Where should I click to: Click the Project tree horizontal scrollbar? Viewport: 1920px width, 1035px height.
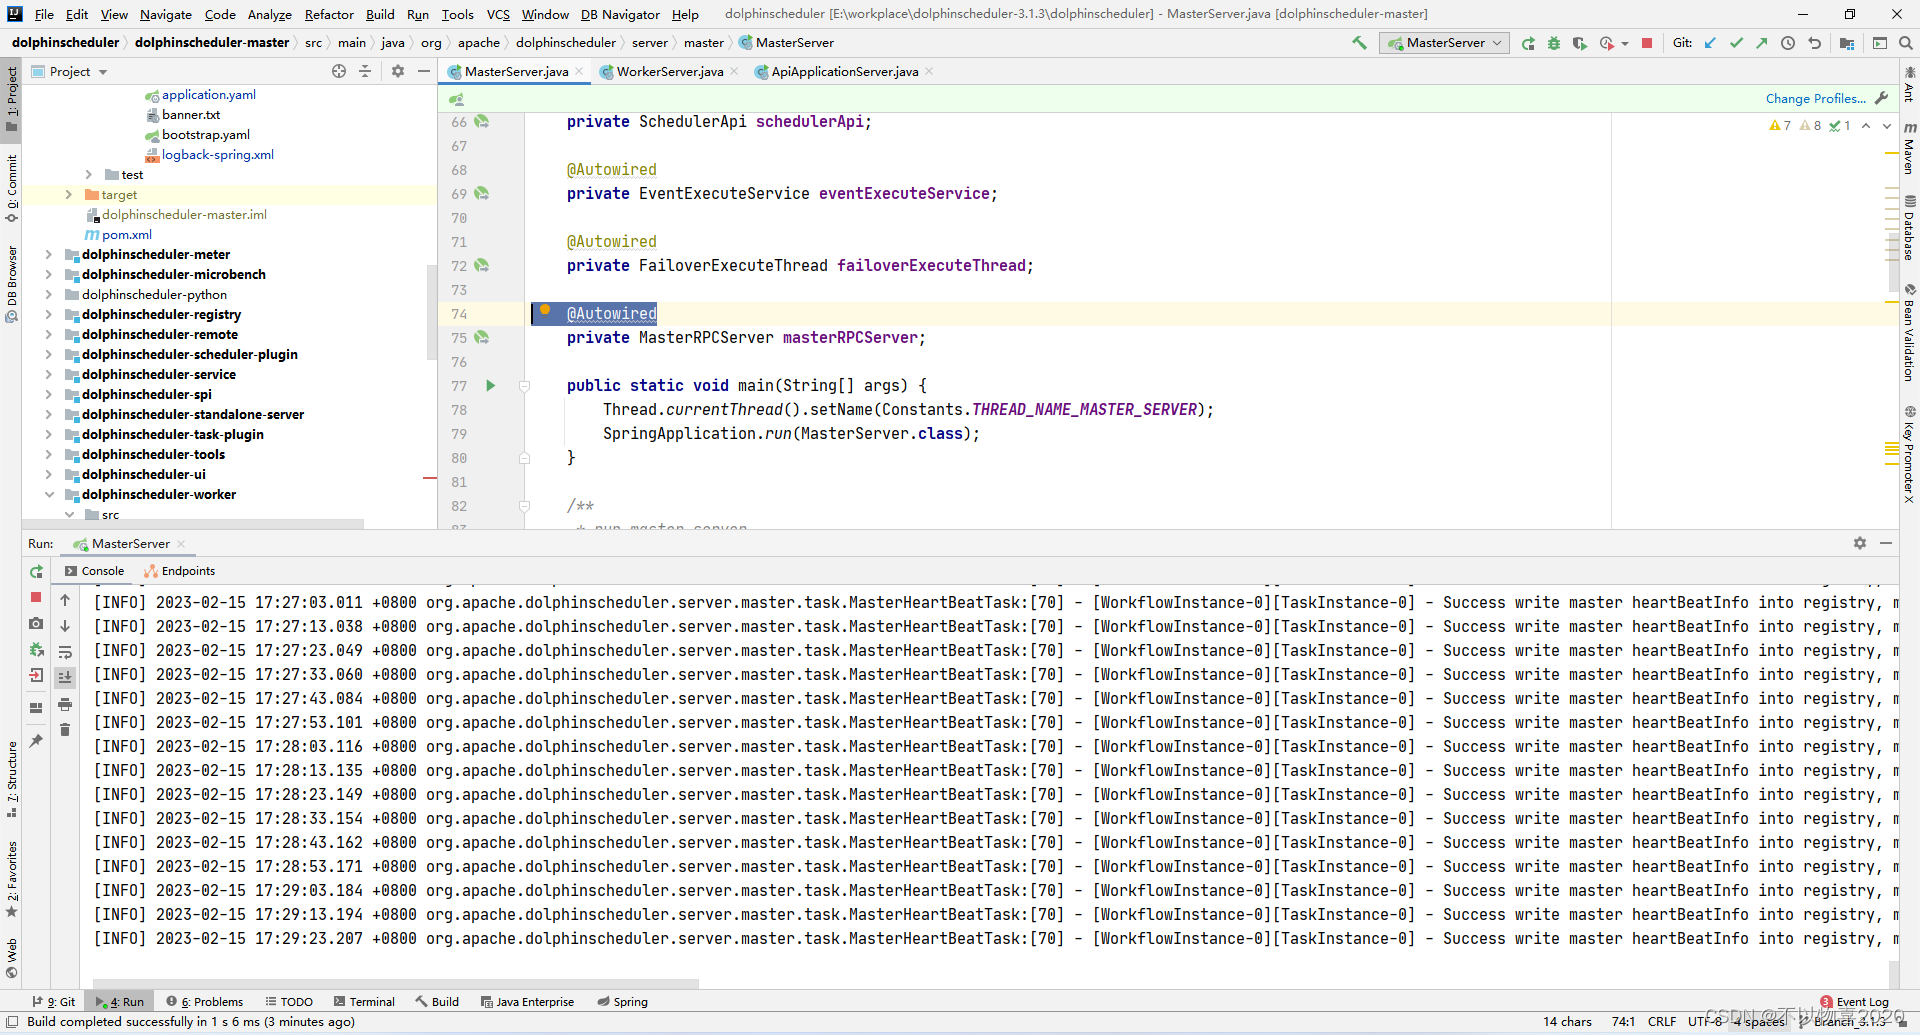(x=195, y=523)
